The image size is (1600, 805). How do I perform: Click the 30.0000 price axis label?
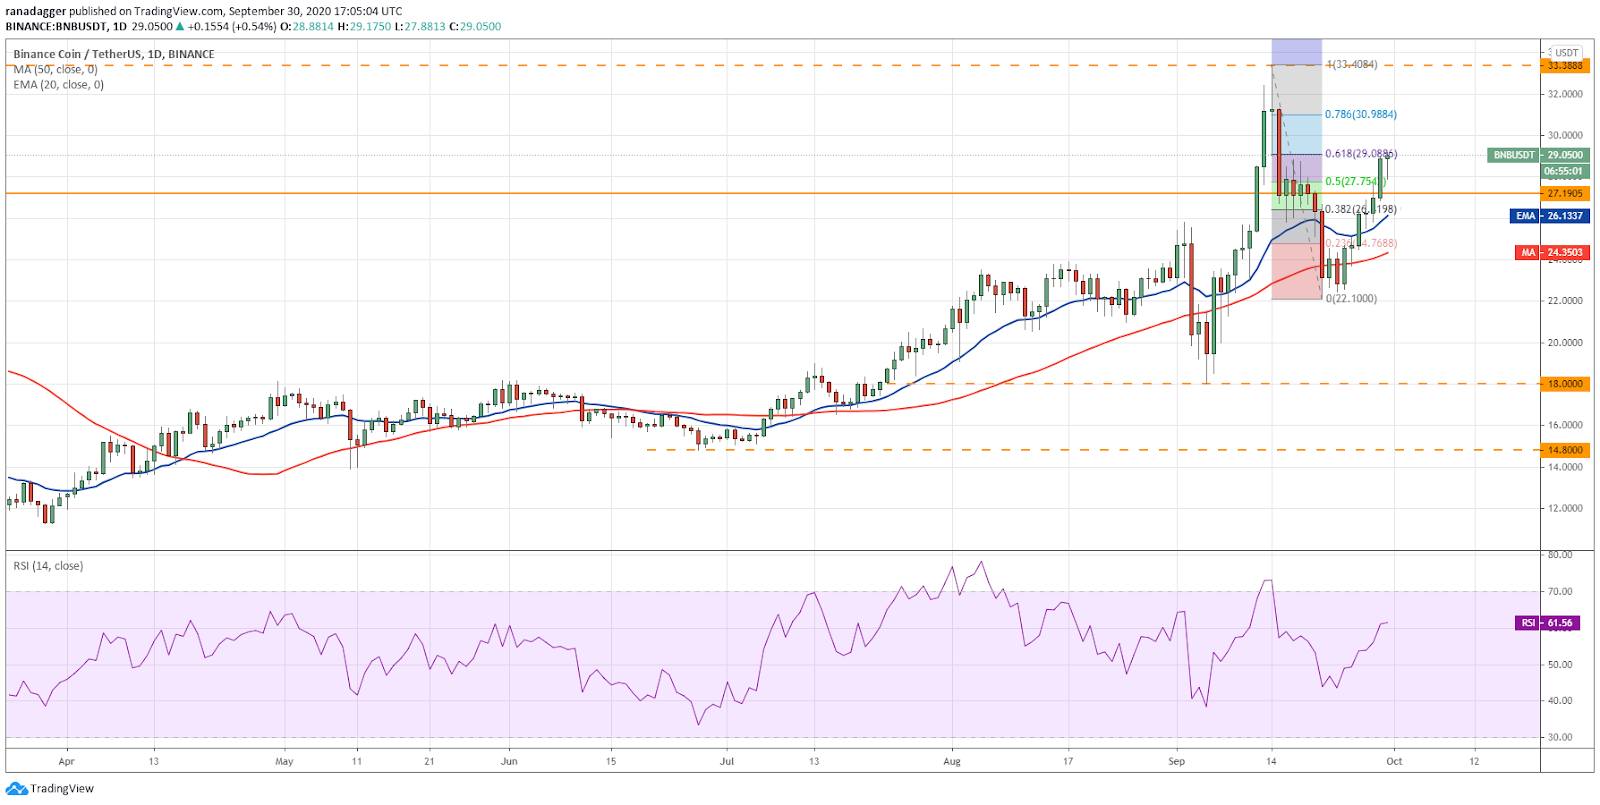pyautogui.click(x=1565, y=135)
